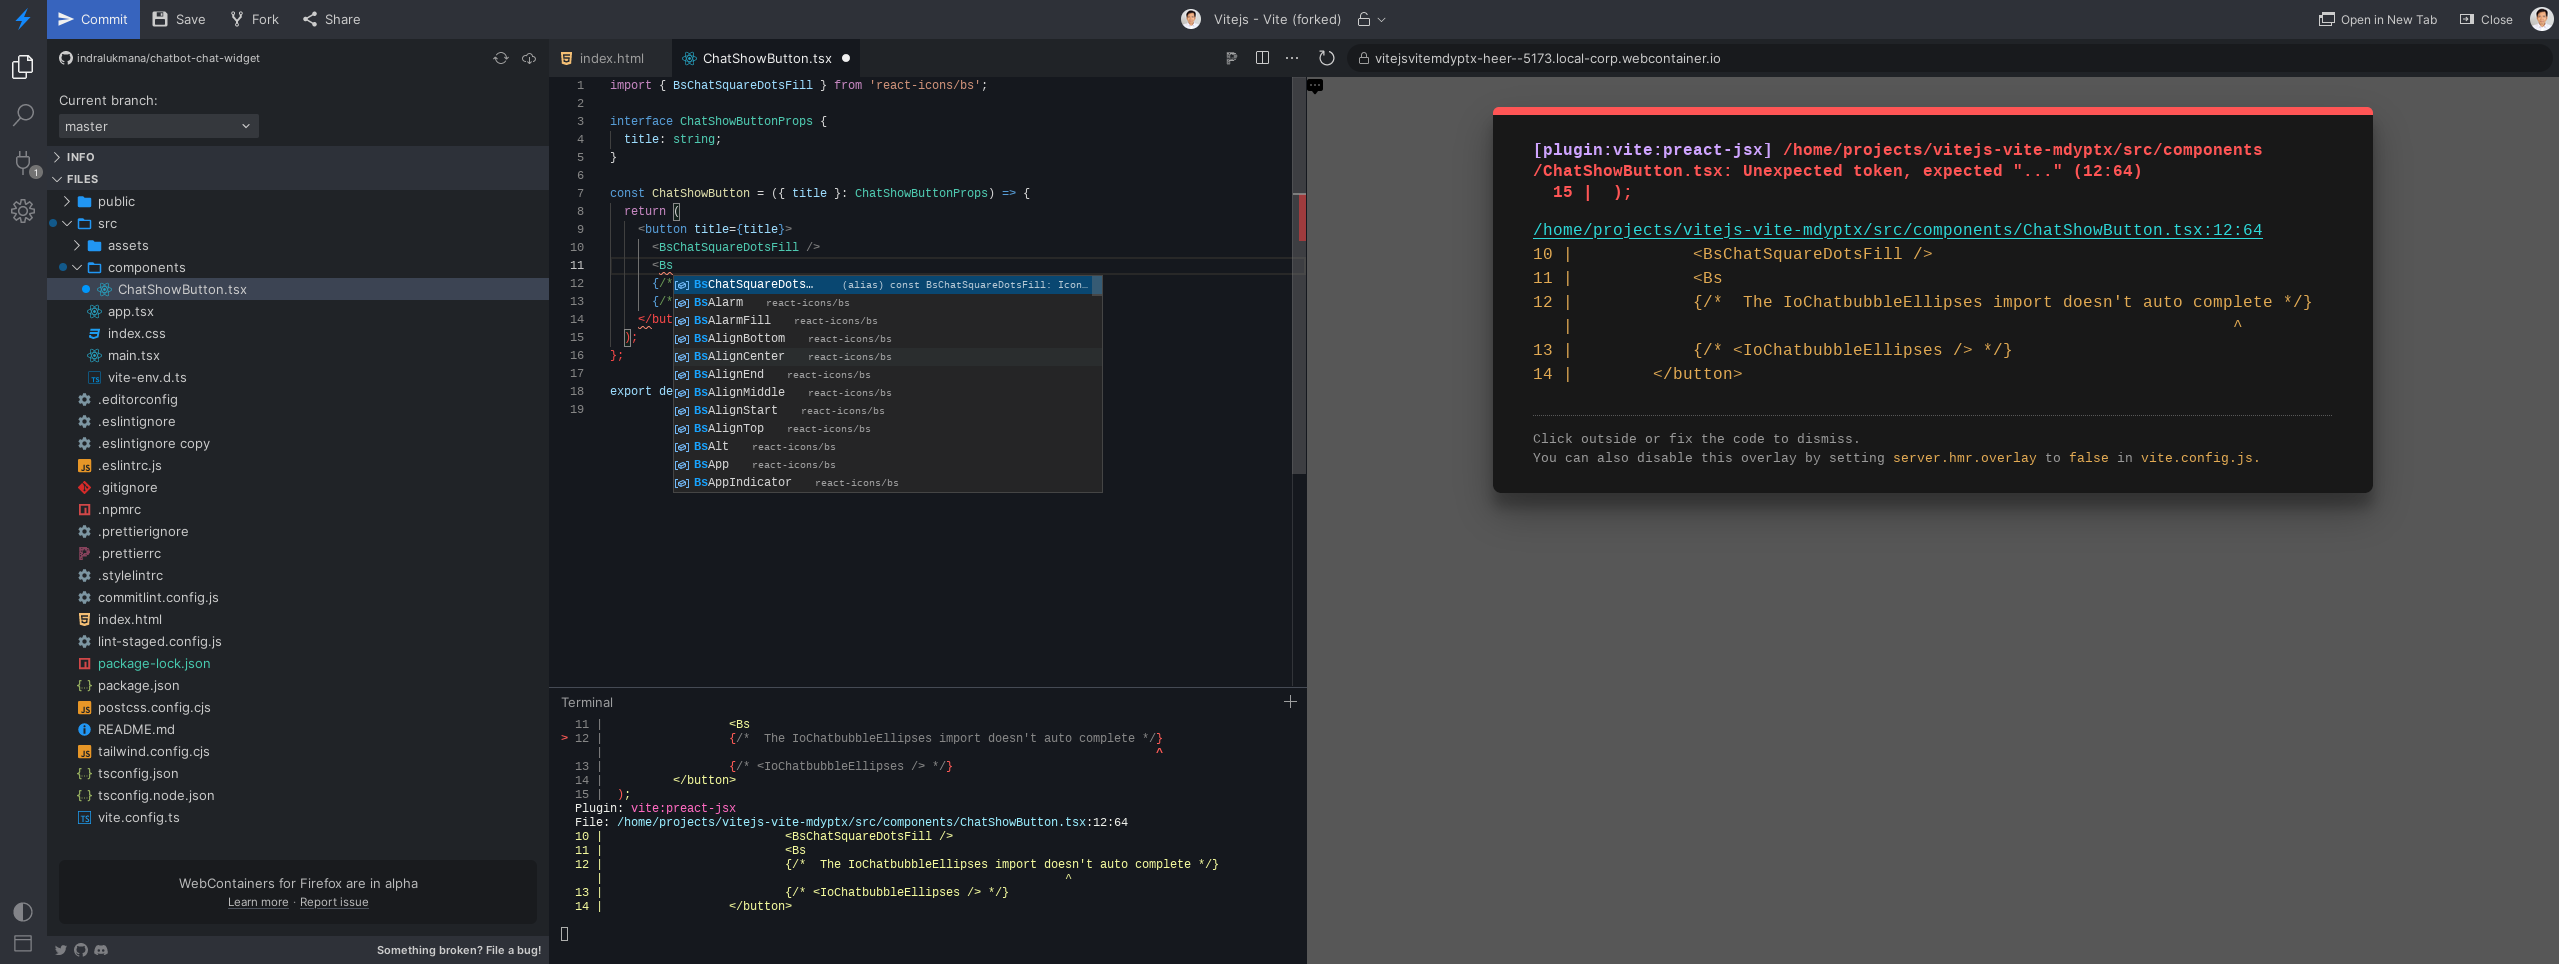Viewport: 2559px width, 964px height.
Task: Split the editor into two panes
Action: (1261, 58)
